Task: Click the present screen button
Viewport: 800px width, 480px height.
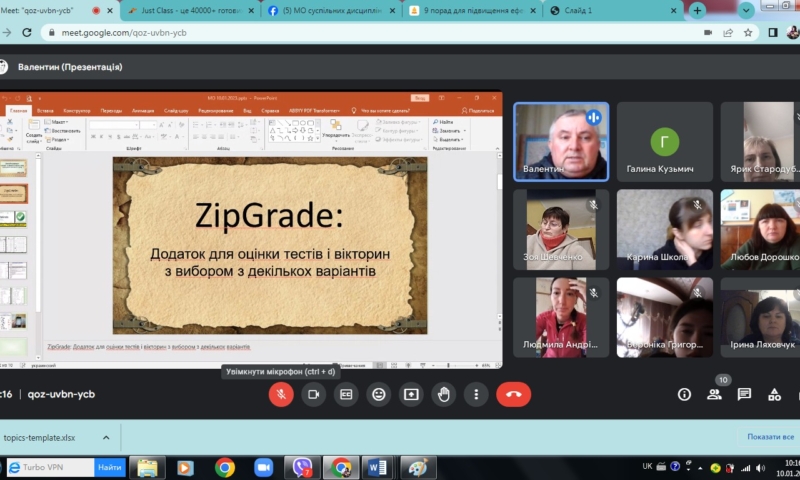Action: coord(411,394)
